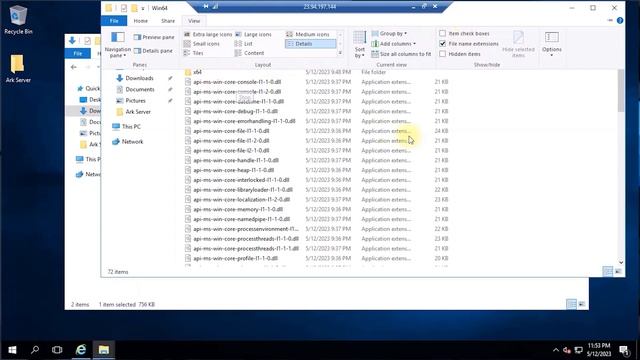Open the Windows Start menu

click(12, 350)
